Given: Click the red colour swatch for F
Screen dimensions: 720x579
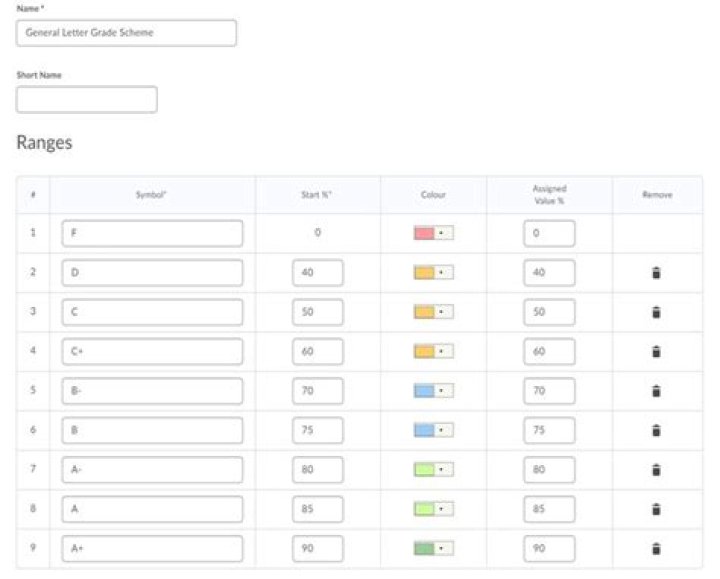Looking at the screenshot, I should tap(424, 233).
